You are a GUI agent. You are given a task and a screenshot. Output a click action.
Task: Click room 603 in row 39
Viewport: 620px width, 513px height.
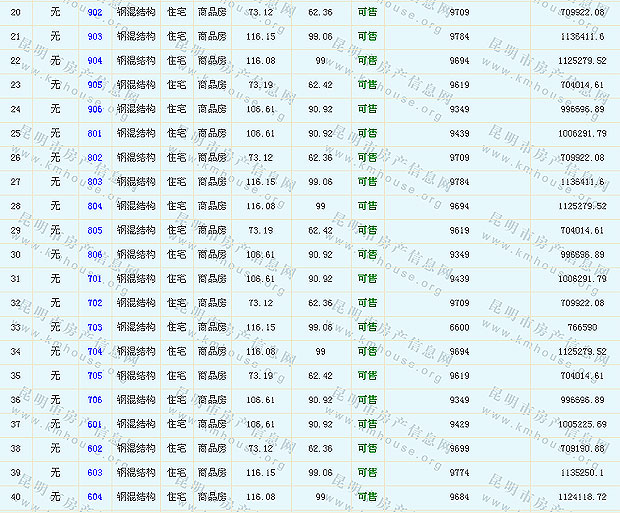pos(95,472)
